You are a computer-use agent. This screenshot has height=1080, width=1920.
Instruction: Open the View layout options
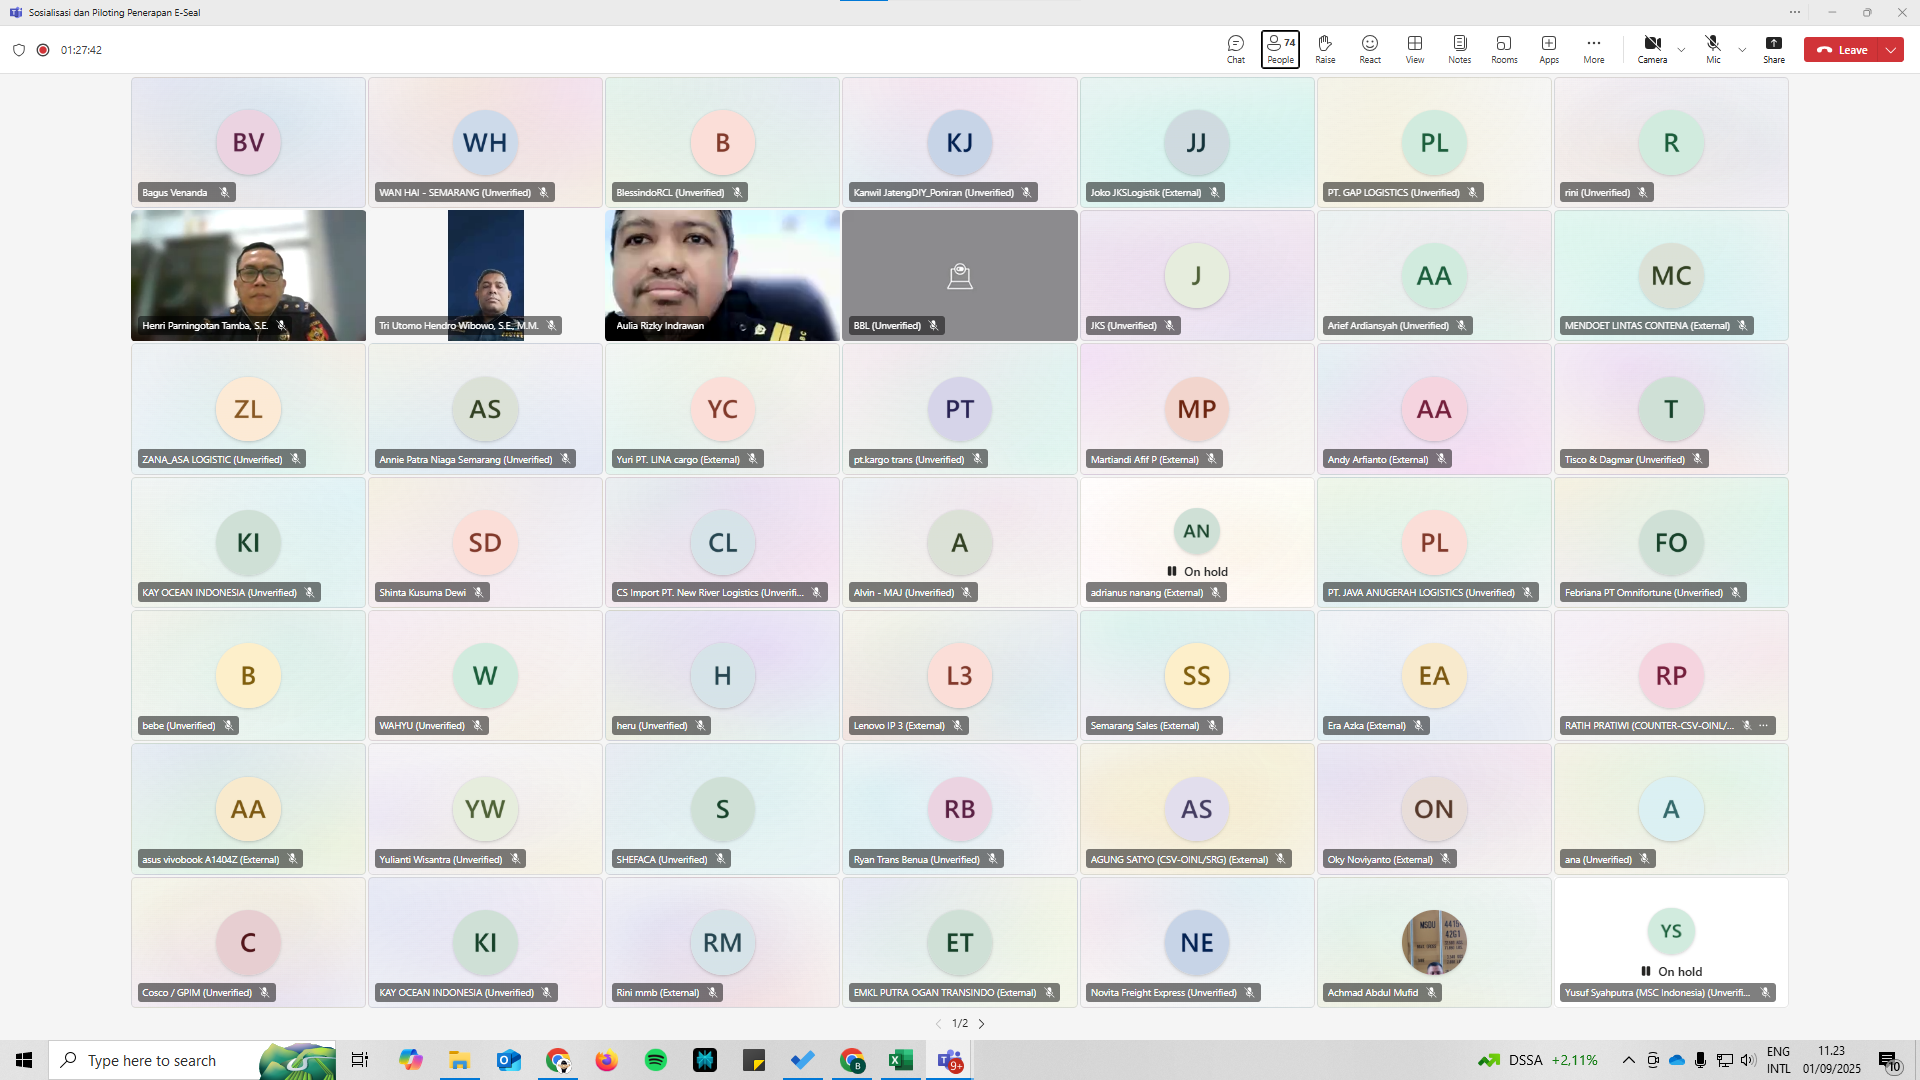tap(1415, 49)
